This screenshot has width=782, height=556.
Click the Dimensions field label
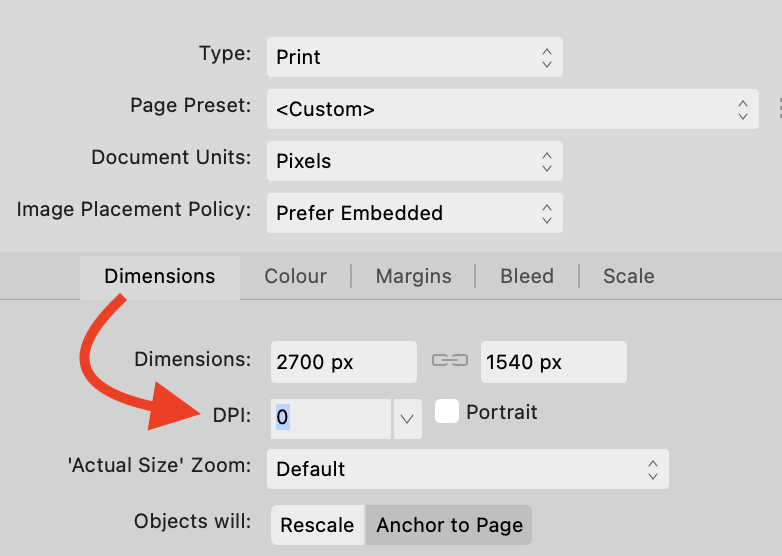(x=193, y=359)
